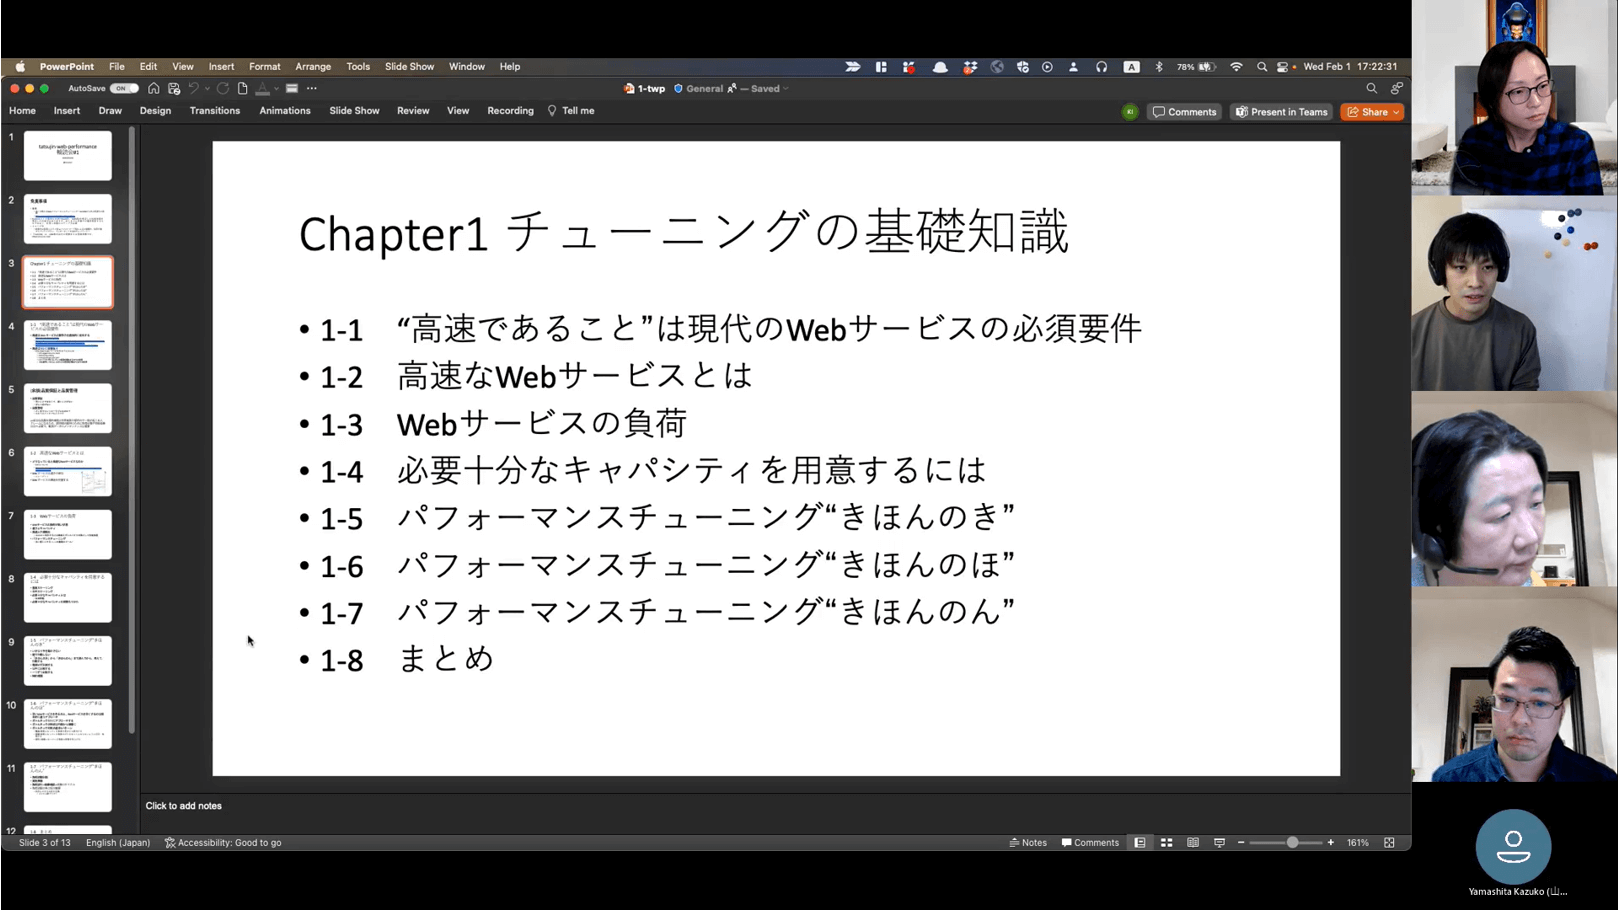Open the Format menu
The image size is (1618, 912).
[x=265, y=67]
